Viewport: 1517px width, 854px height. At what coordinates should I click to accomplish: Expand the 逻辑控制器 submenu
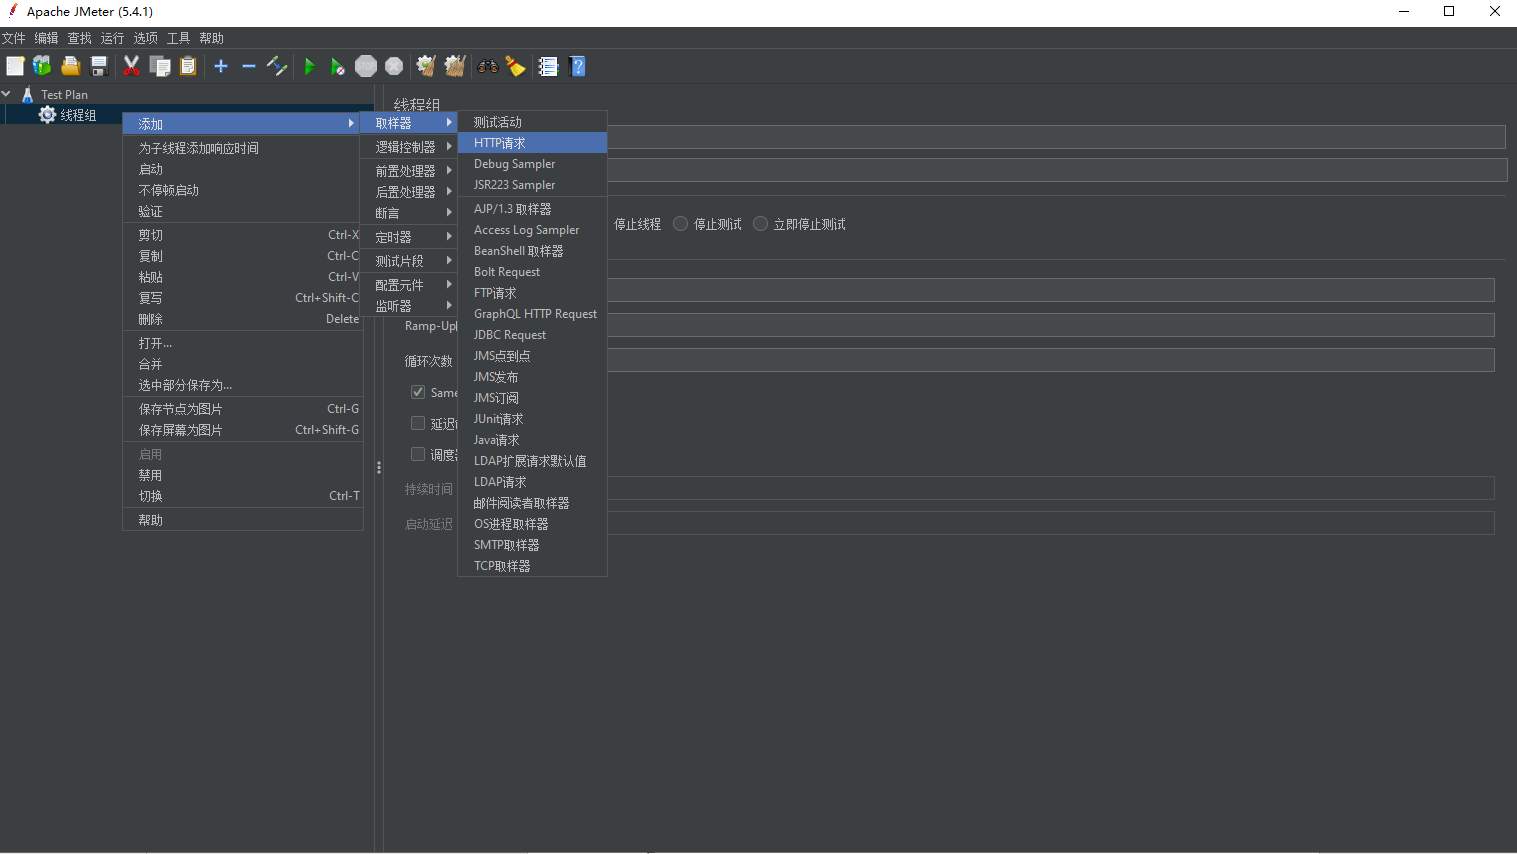pos(409,147)
